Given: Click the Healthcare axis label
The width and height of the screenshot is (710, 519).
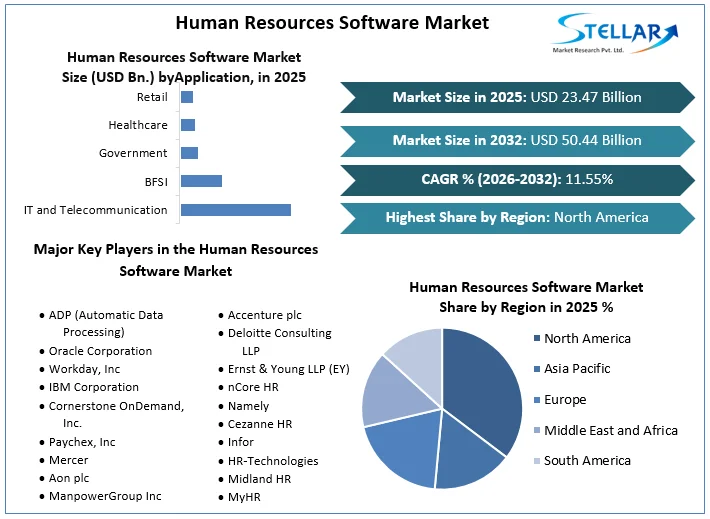Looking at the screenshot, I should click(138, 125).
